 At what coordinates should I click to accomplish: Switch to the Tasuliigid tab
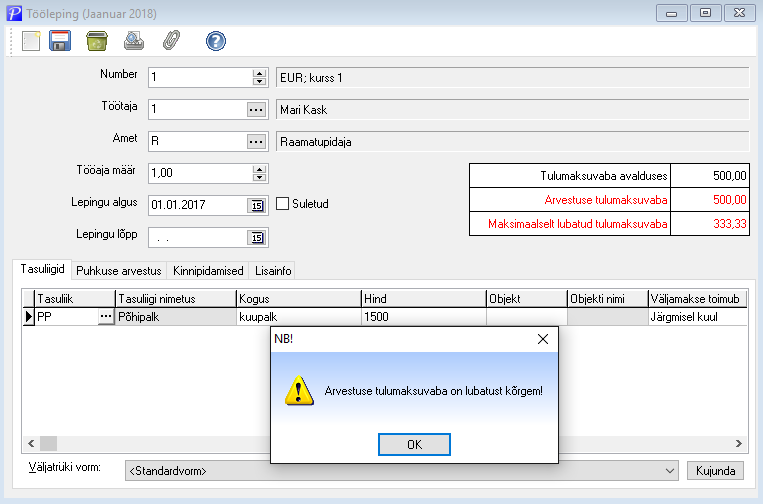42,269
